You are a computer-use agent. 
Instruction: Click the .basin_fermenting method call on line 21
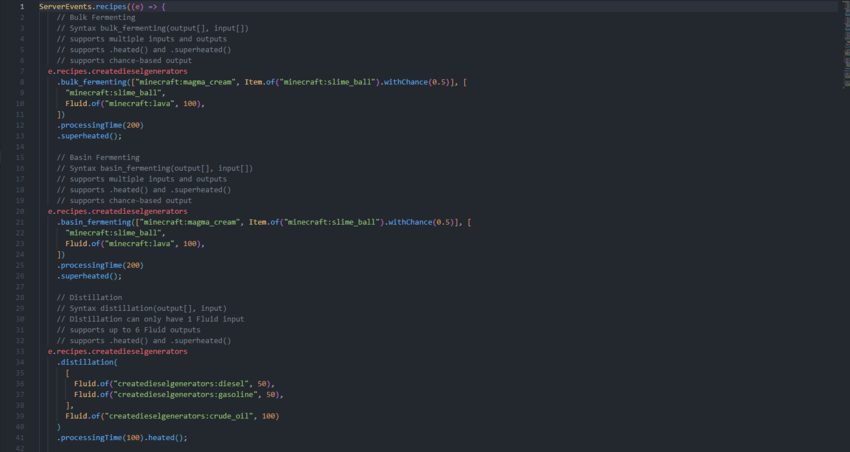(x=94, y=222)
